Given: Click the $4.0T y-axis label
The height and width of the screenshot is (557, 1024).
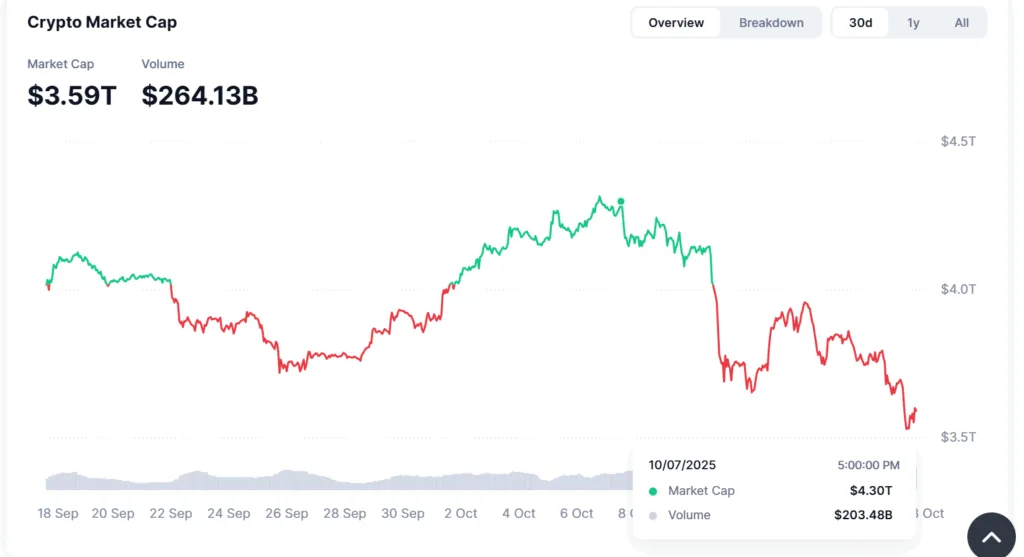Looking at the screenshot, I should (957, 289).
